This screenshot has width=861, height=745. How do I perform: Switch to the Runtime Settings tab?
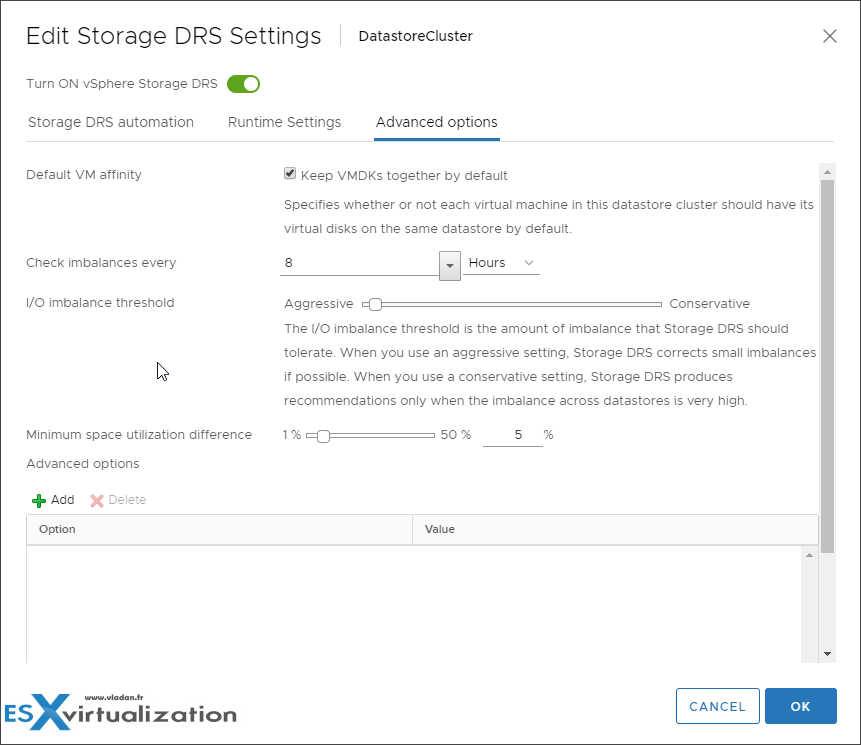pyautogui.click(x=284, y=122)
